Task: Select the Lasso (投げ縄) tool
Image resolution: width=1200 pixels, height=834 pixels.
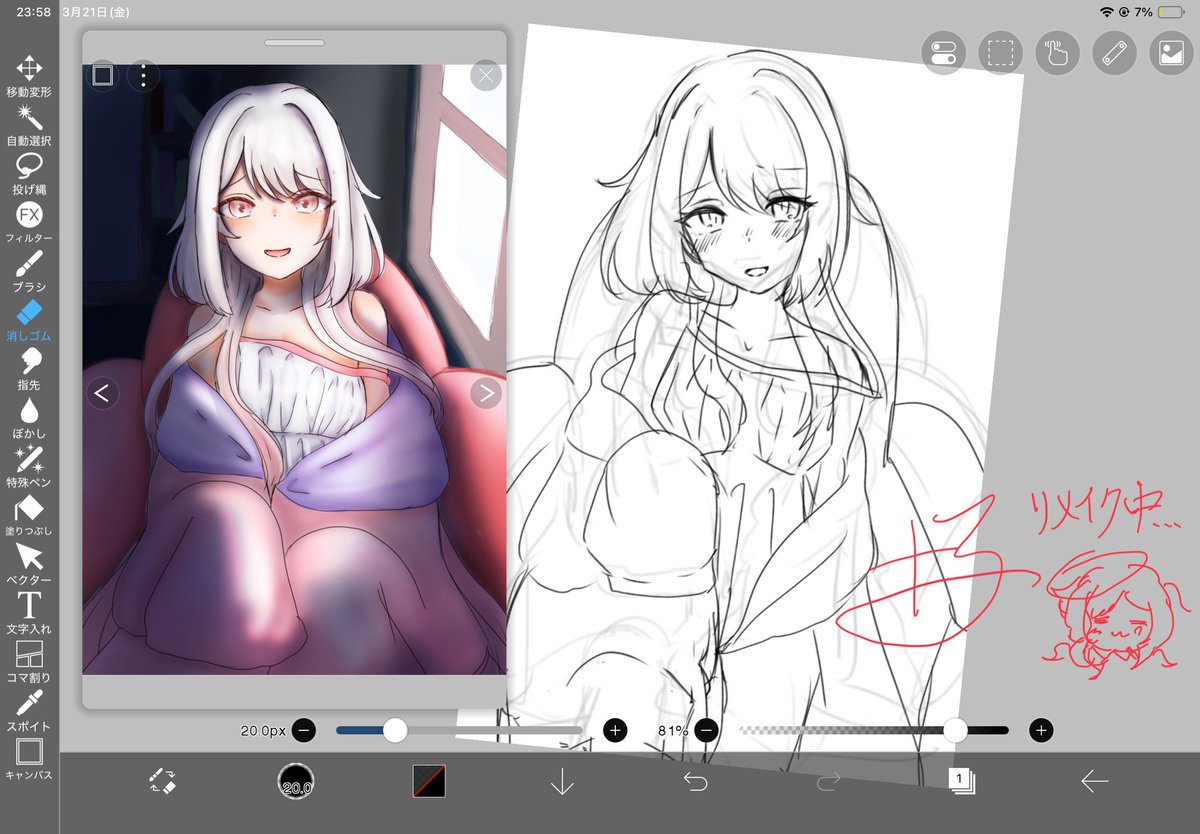Action: point(29,174)
